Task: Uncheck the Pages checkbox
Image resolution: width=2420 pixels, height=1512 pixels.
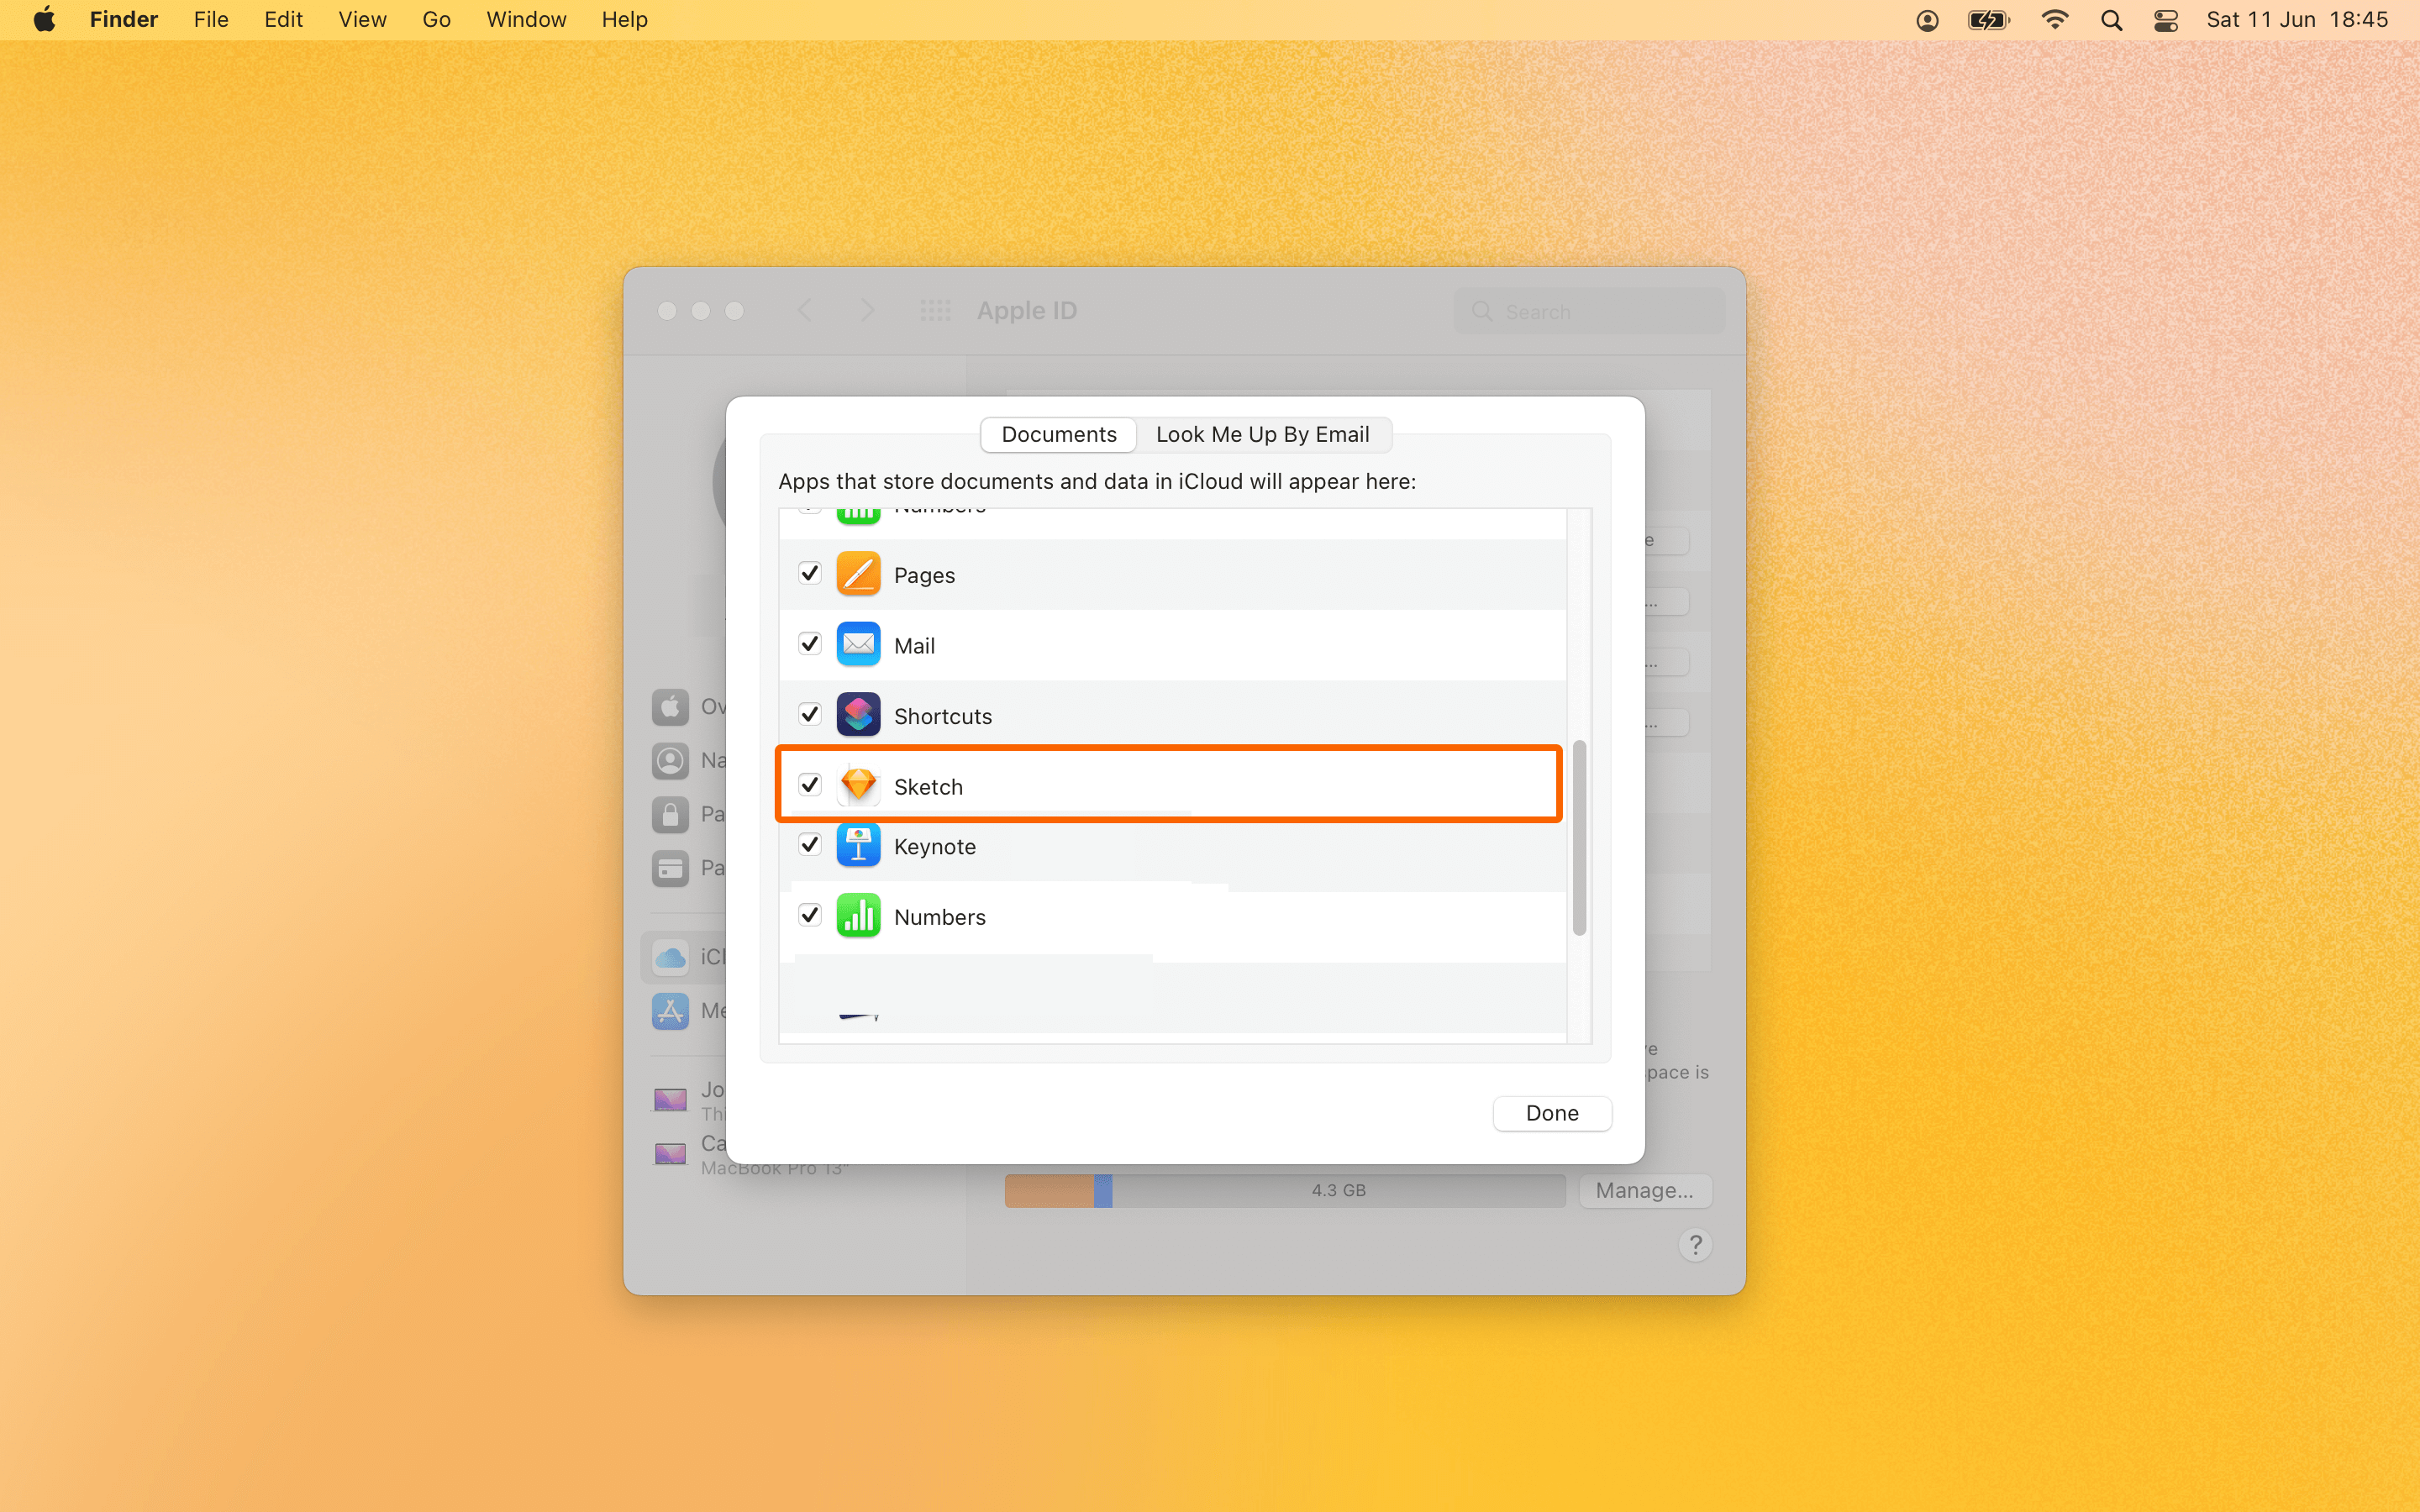Action: (x=810, y=573)
